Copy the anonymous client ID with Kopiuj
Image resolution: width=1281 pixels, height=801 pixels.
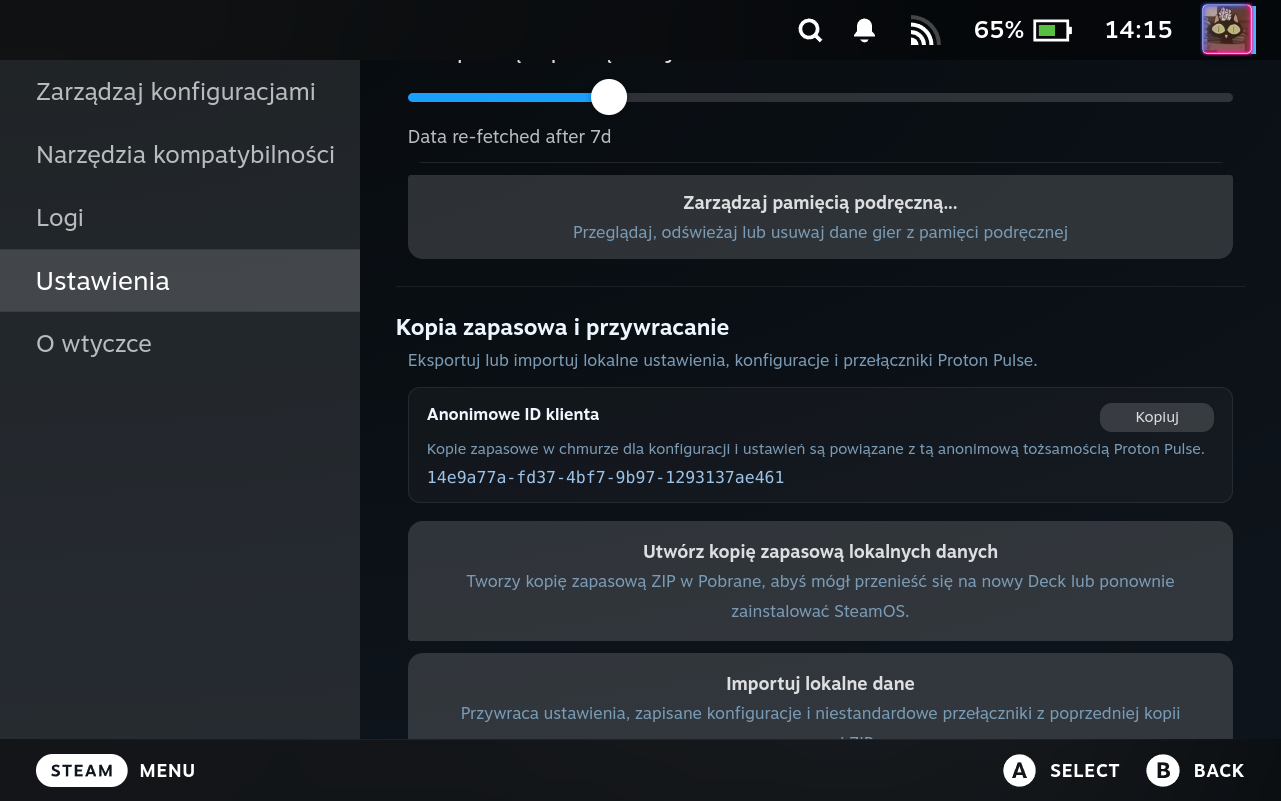click(1157, 417)
